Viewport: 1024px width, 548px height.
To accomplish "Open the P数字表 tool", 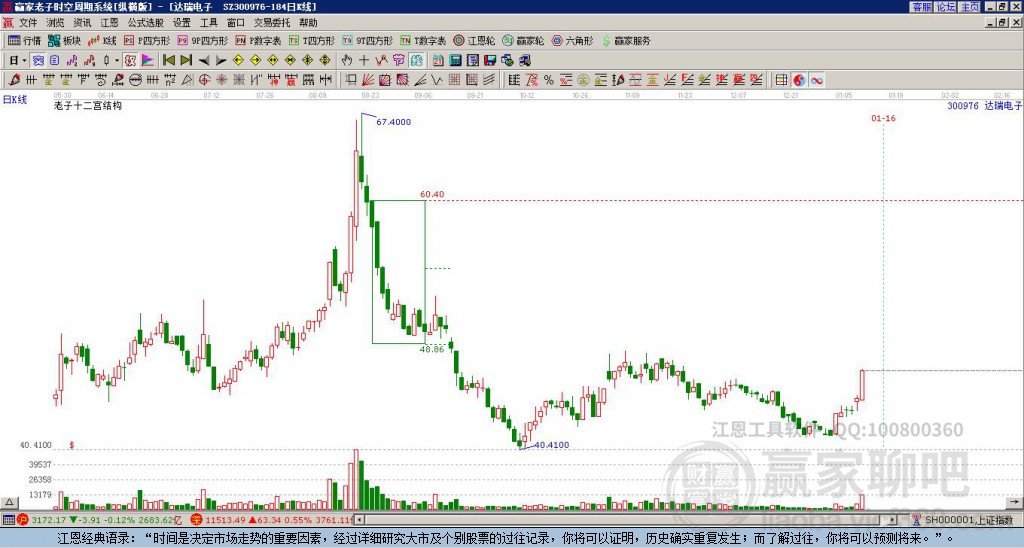I will (259, 40).
